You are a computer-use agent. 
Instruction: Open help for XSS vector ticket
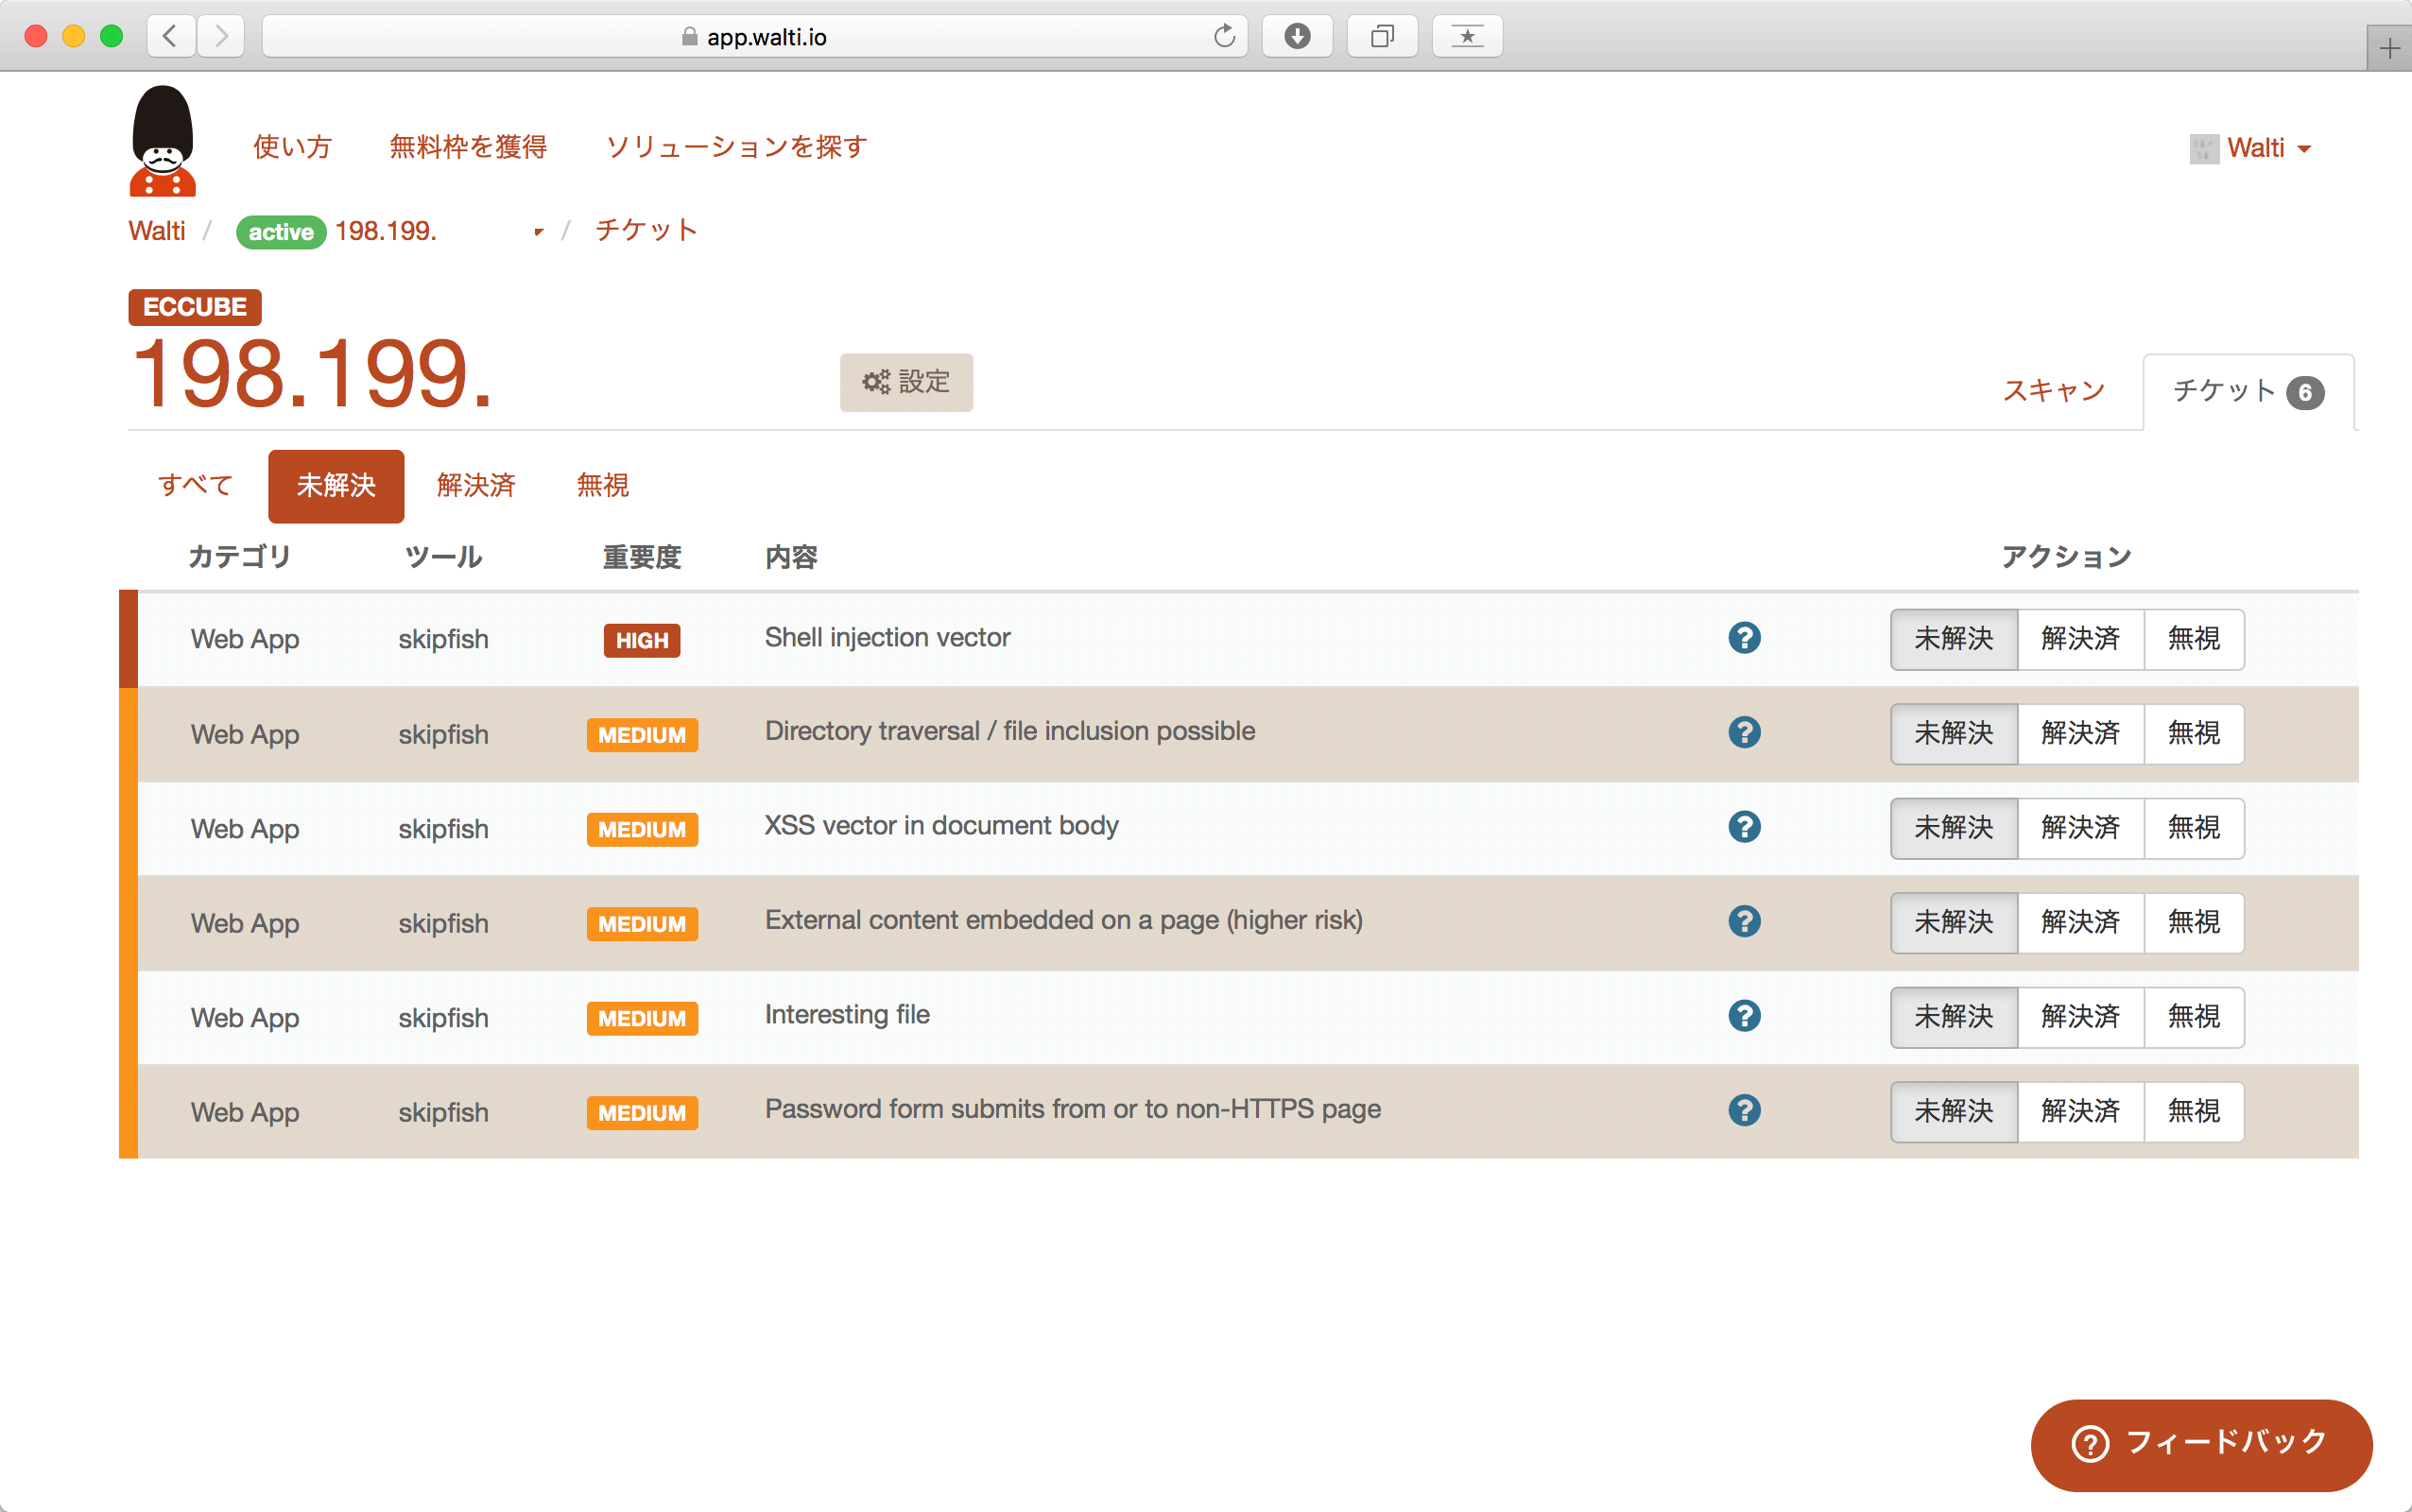(1744, 827)
